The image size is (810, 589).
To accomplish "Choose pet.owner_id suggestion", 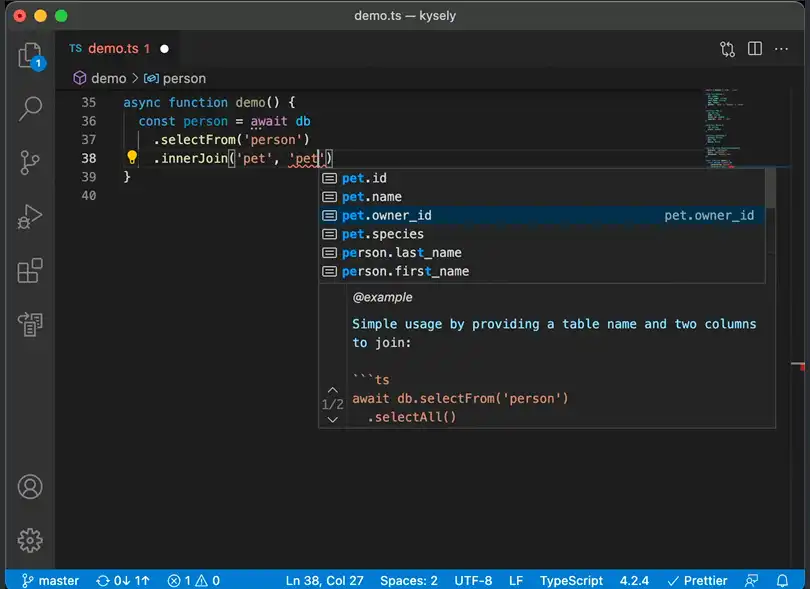I will click(x=542, y=215).
